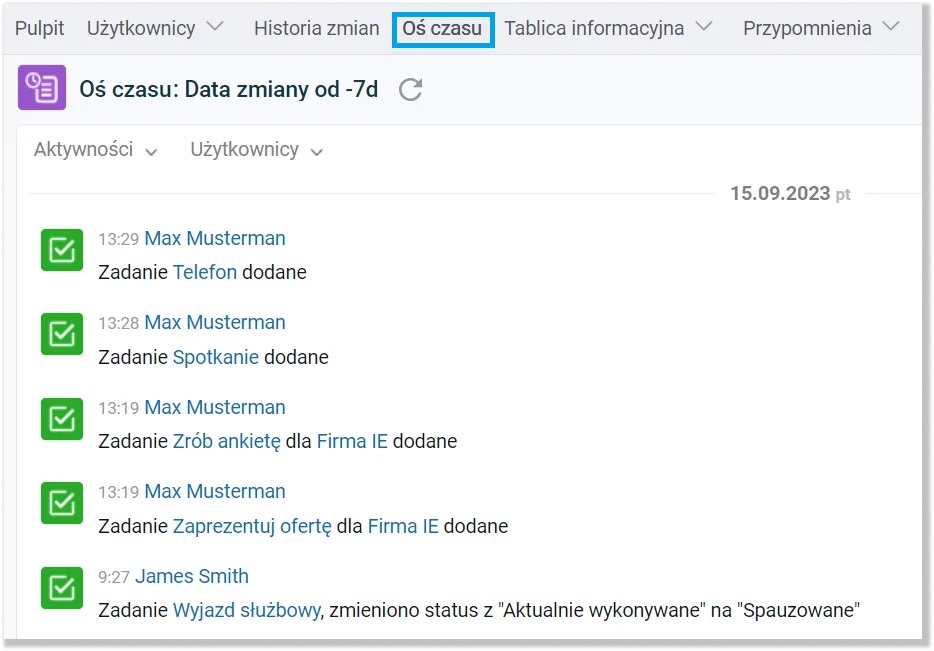Click James Smith's user link

191,576
